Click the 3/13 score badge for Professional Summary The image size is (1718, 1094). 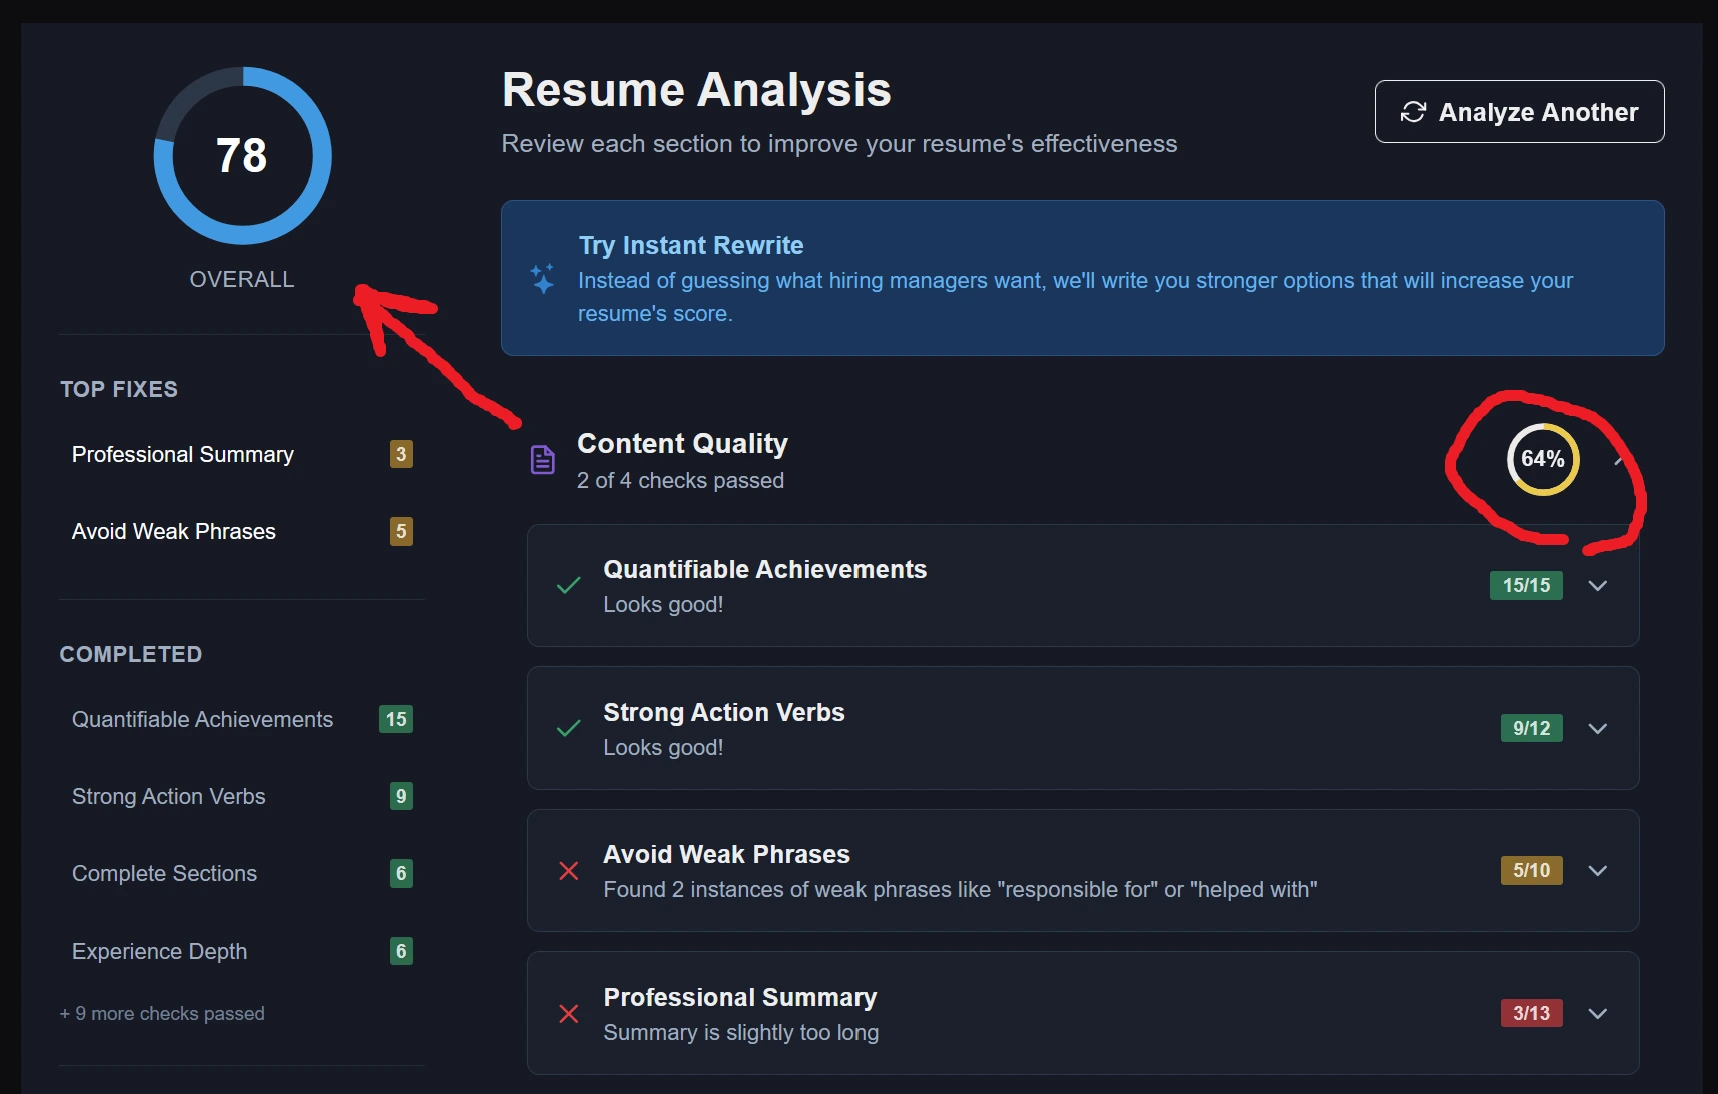[1530, 1013]
